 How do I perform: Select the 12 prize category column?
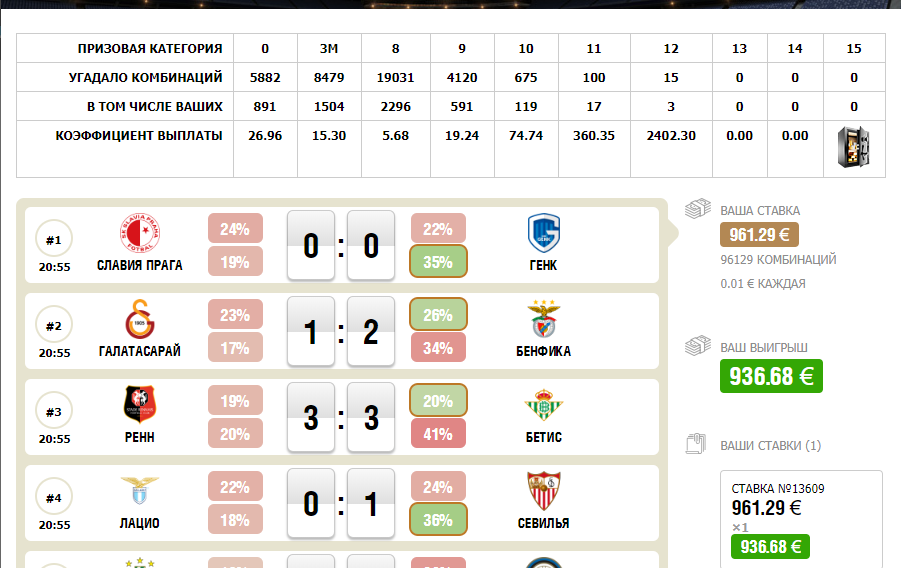670,48
